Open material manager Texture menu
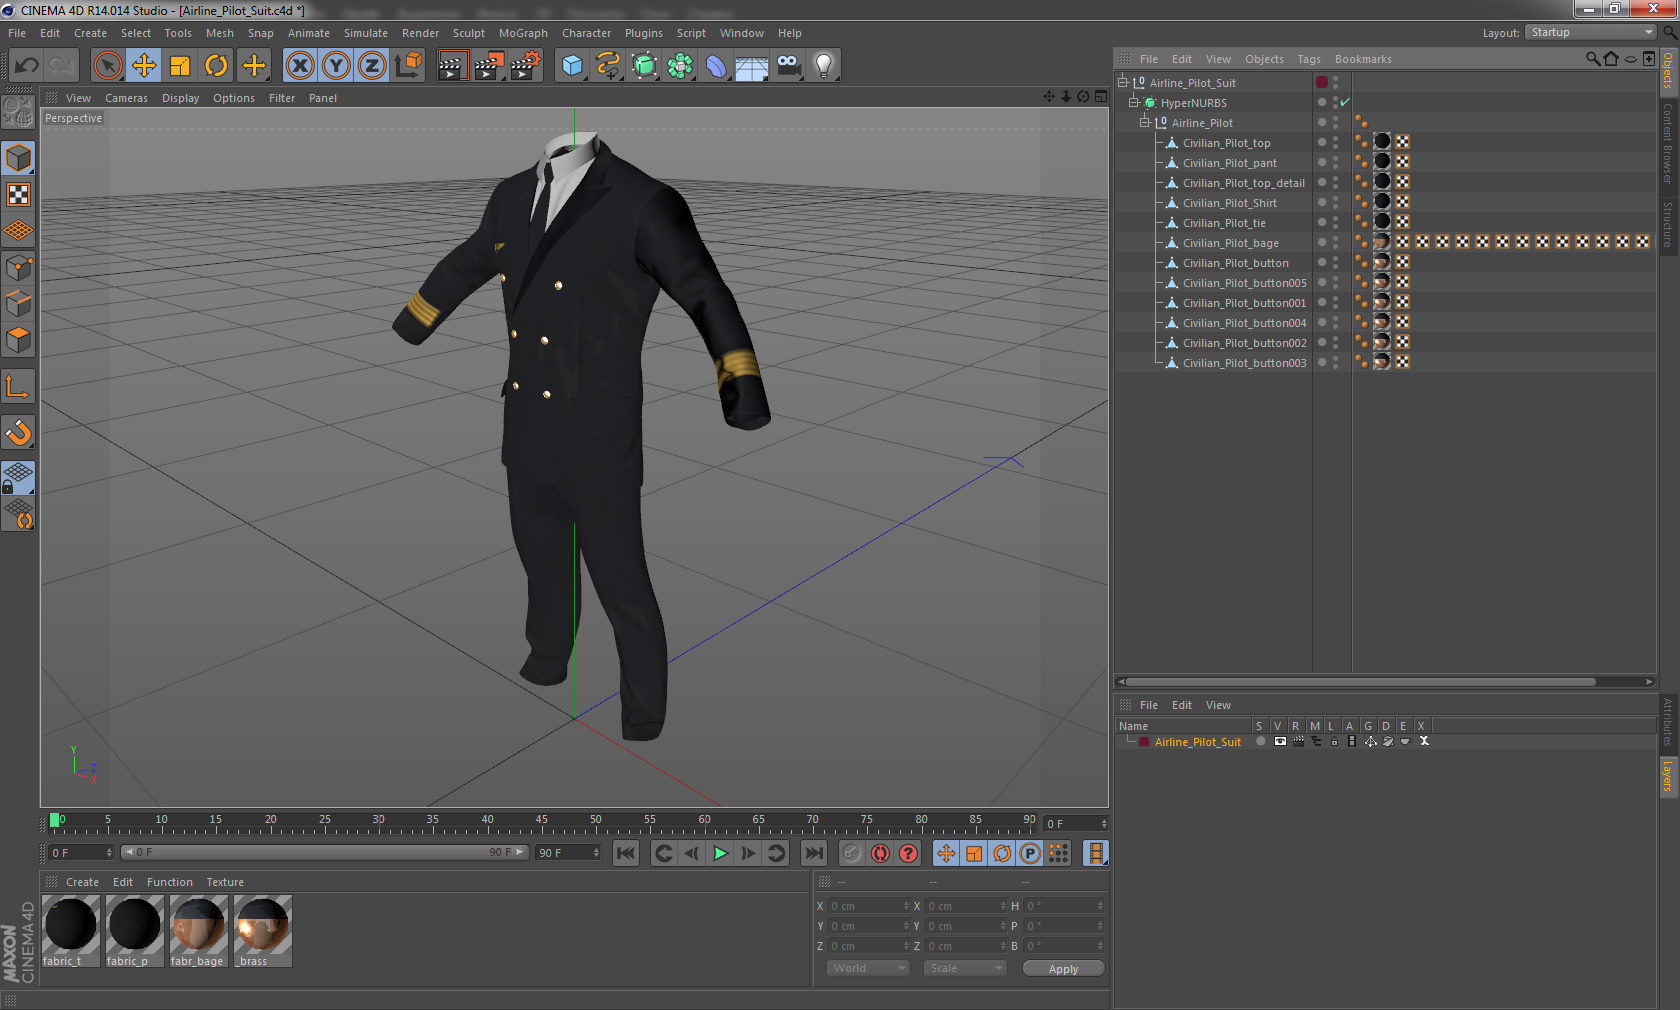The width and height of the screenshot is (1680, 1010). (x=225, y=882)
